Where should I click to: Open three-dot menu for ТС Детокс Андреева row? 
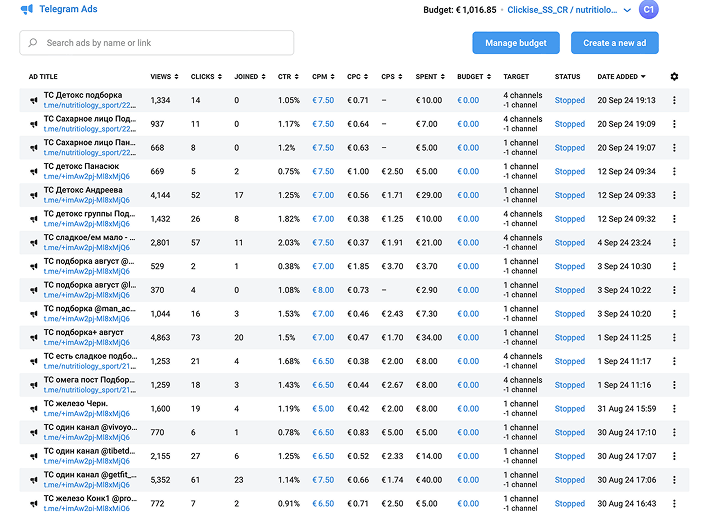click(674, 195)
